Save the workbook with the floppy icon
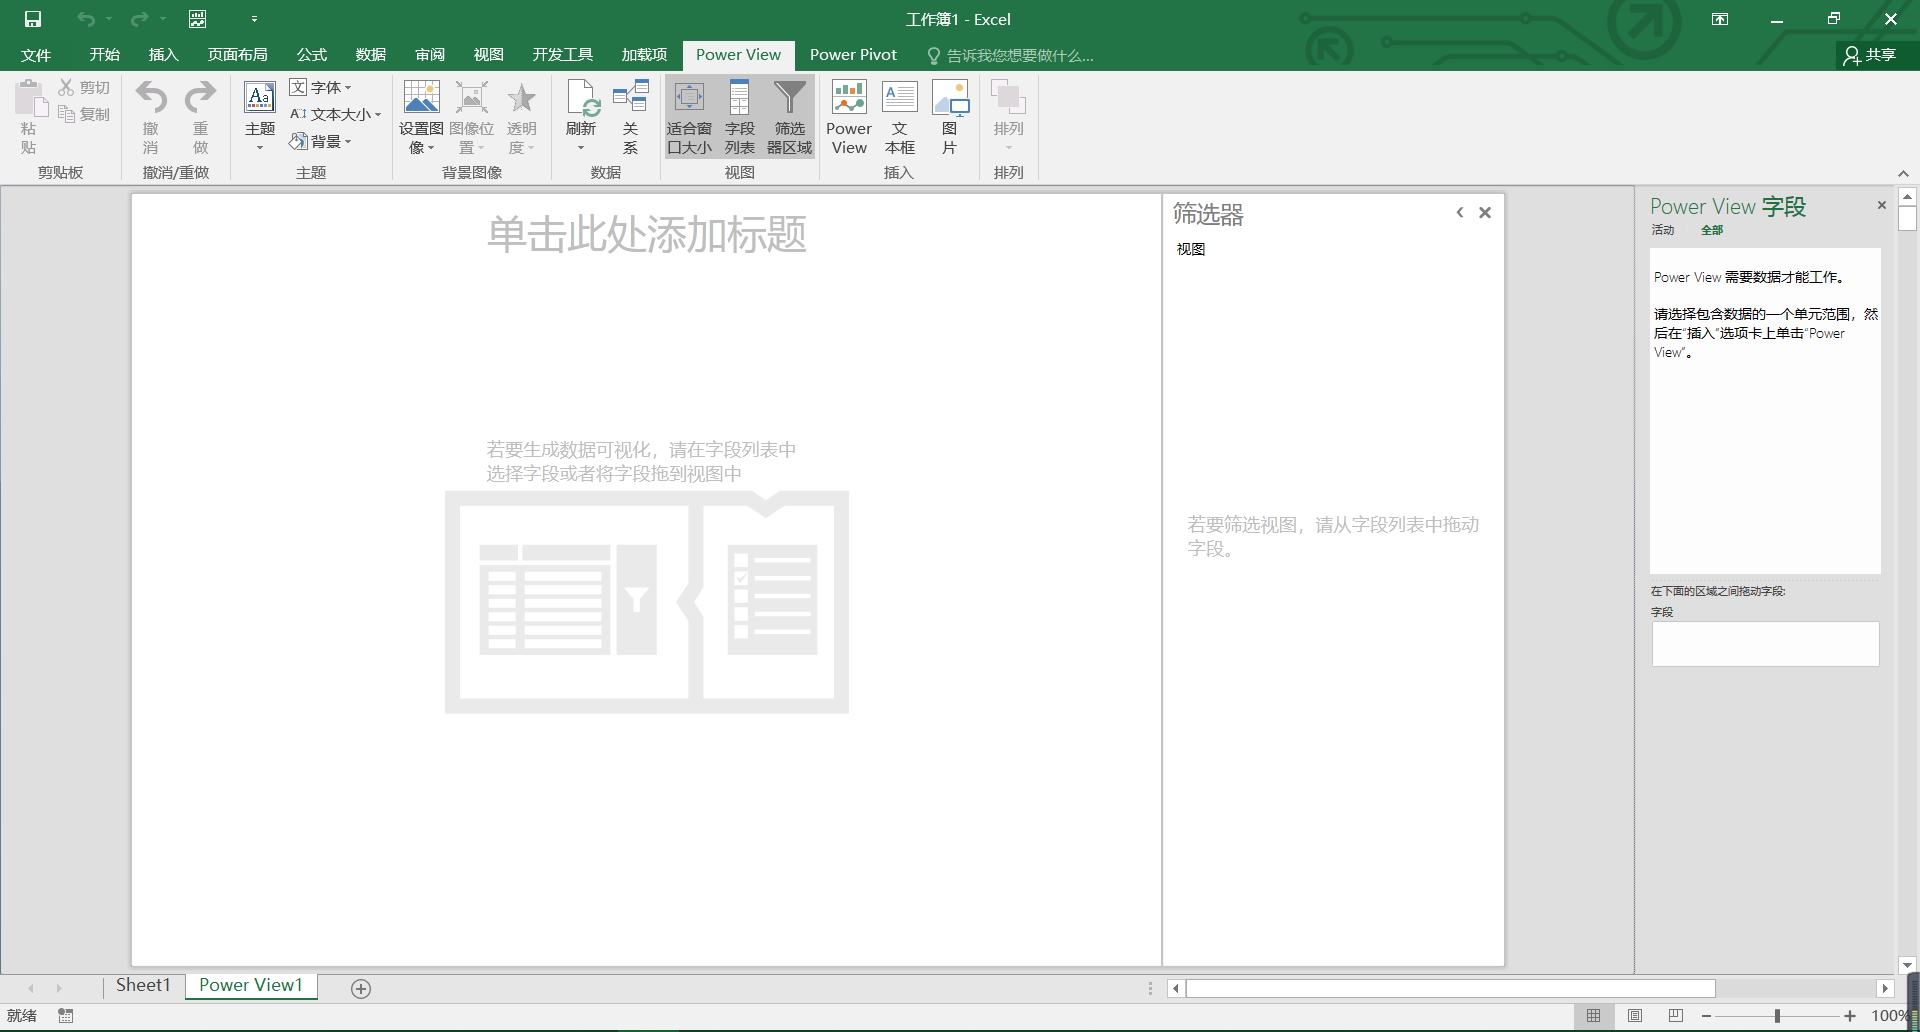Viewport: 1920px width, 1032px height. [33, 19]
